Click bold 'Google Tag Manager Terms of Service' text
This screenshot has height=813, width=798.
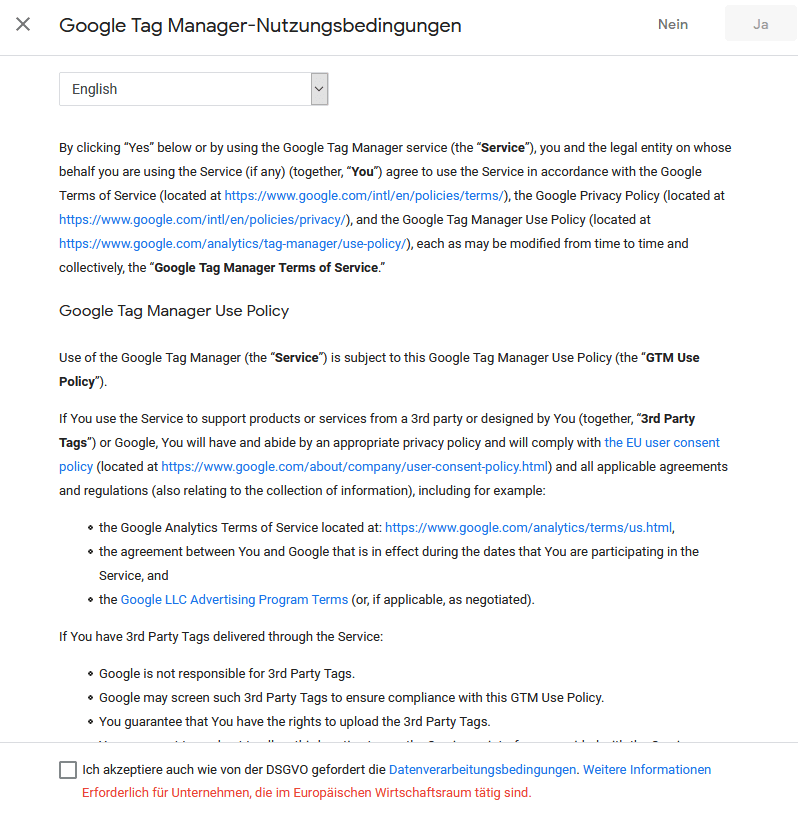click(x=266, y=268)
